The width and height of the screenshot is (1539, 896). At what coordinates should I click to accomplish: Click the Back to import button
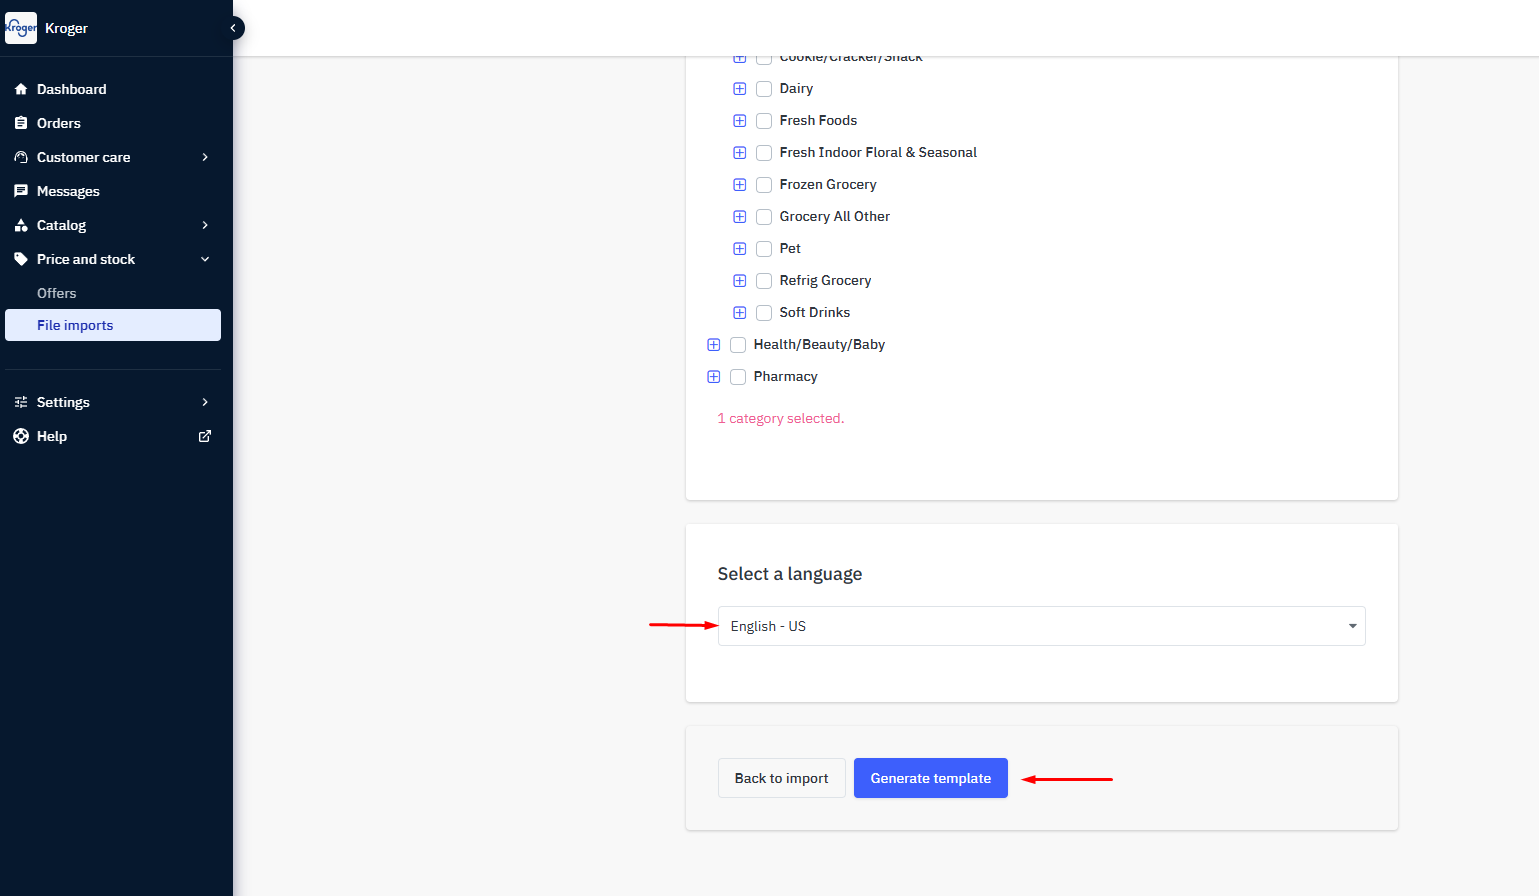click(781, 778)
